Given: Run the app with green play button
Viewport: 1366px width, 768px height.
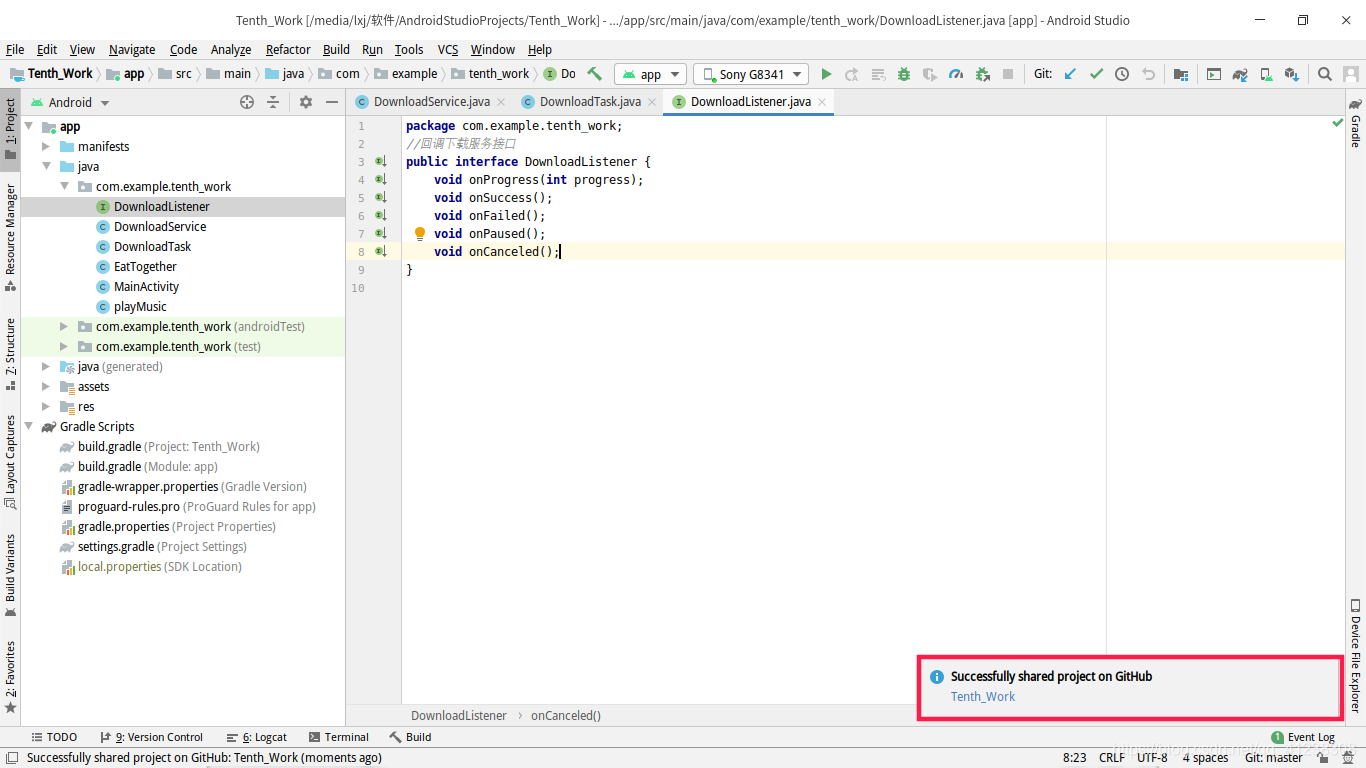Looking at the screenshot, I should (826, 74).
